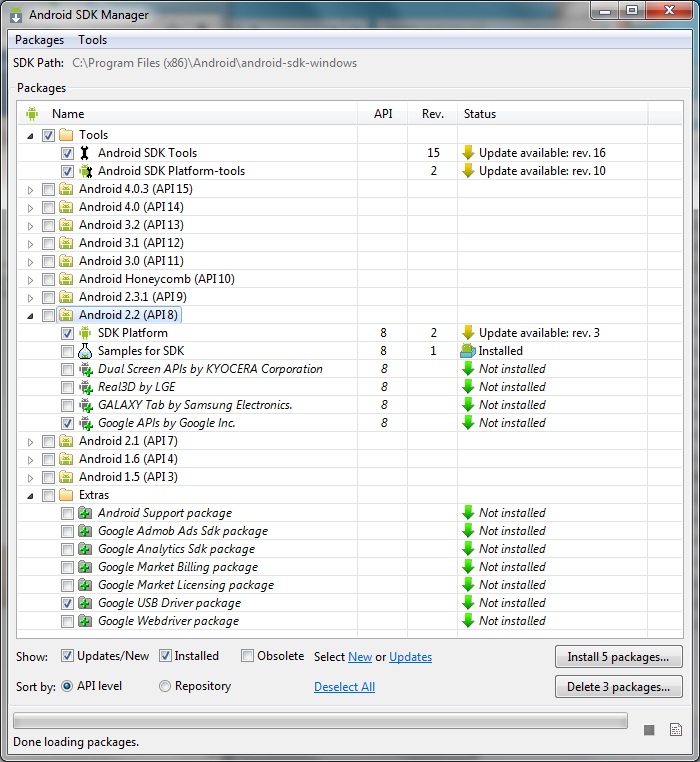This screenshot has height=762, width=700.
Task: Toggle the Installed show filter checkbox
Action: tap(165, 656)
